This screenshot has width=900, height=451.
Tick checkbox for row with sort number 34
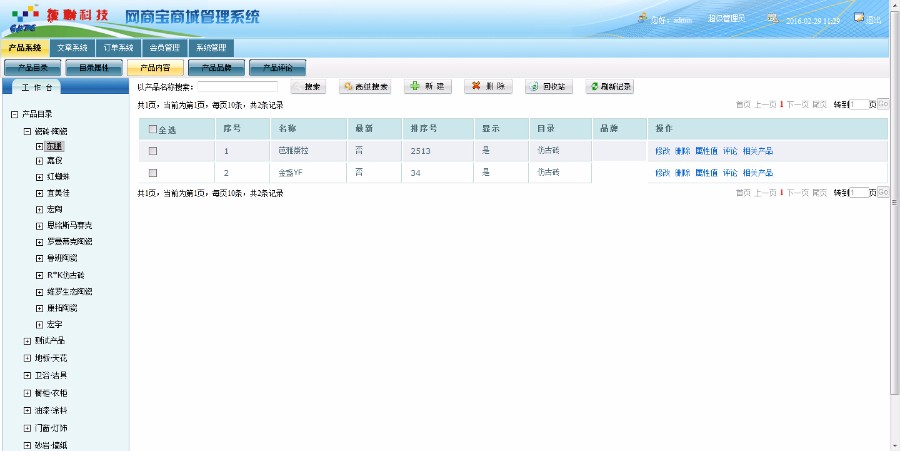153,173
